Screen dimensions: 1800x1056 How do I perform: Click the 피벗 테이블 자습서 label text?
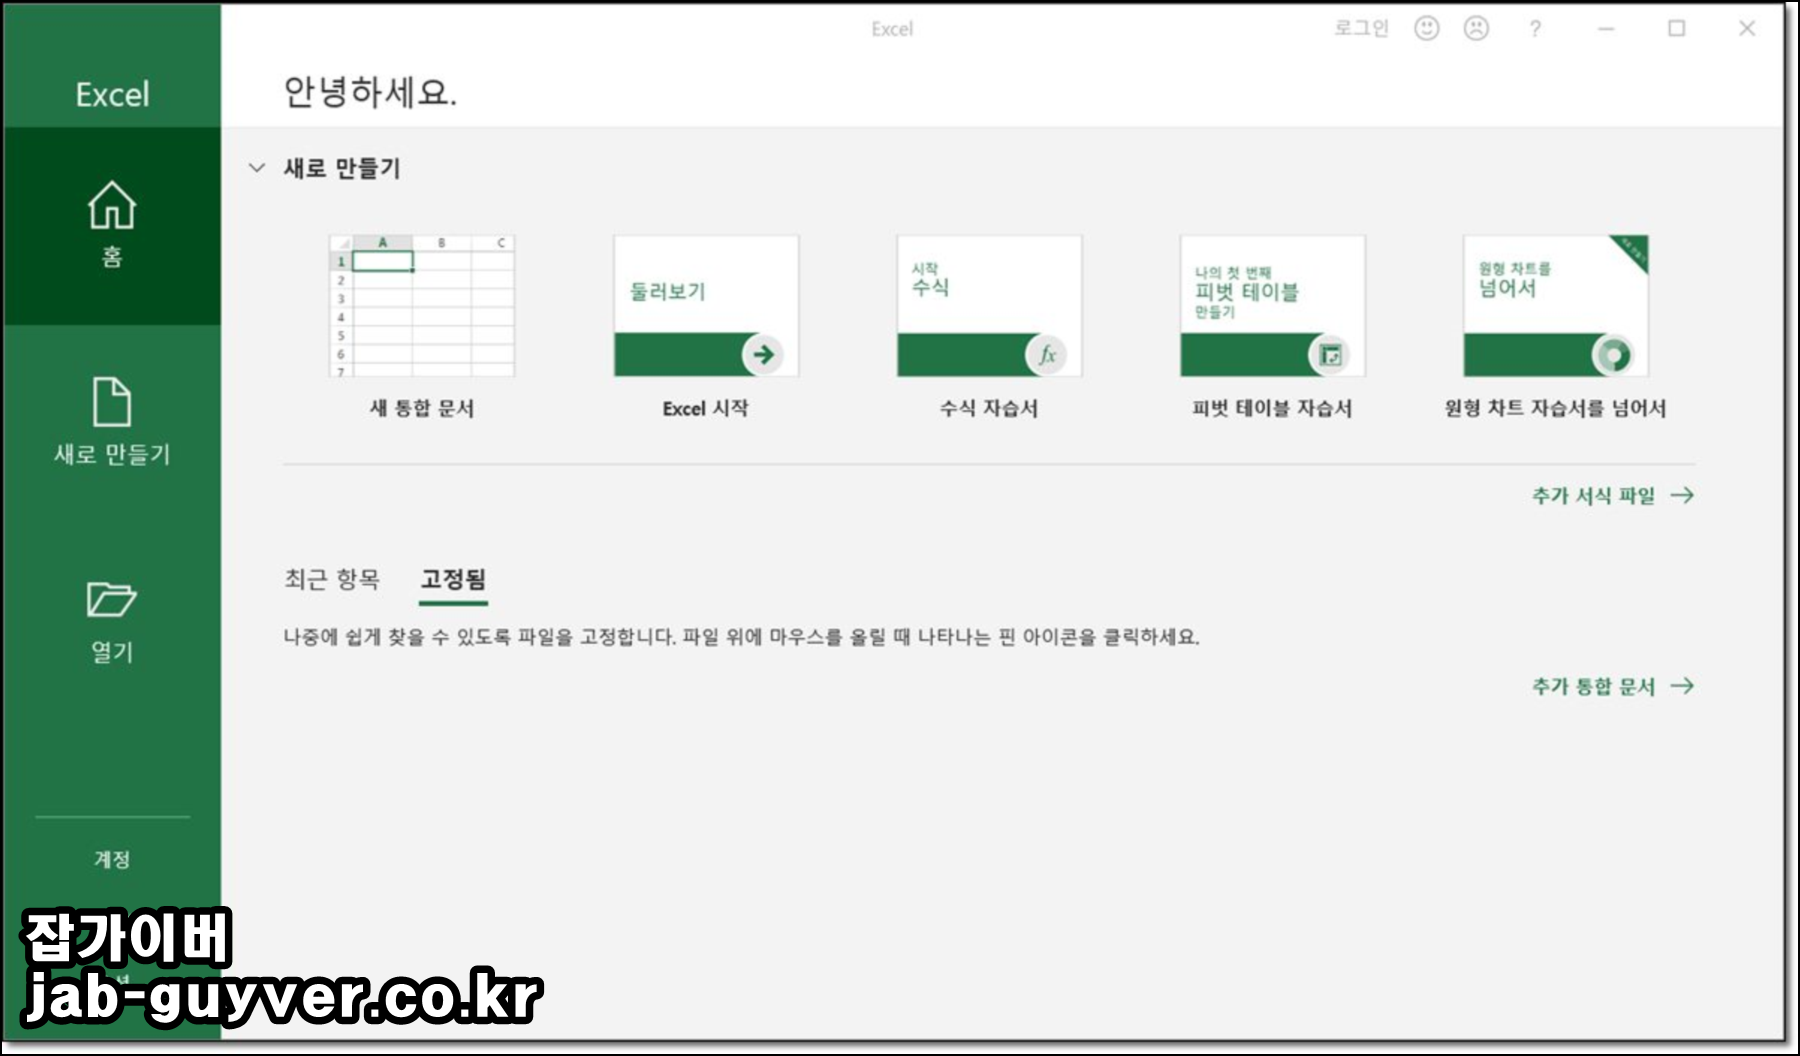1272,408
